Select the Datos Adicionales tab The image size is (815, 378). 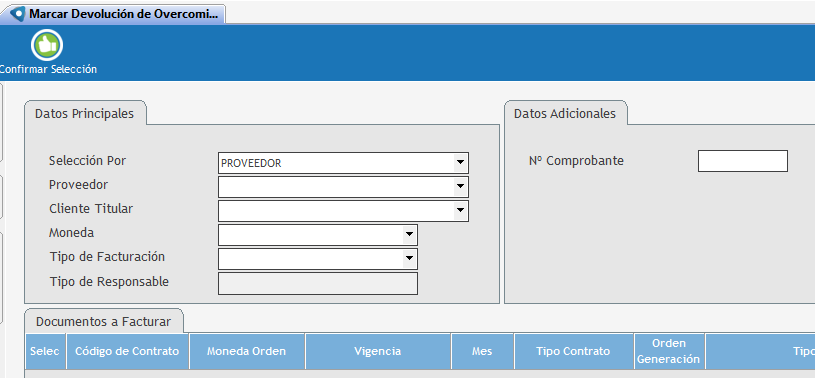pyautogui.click(x=565, y=113)
